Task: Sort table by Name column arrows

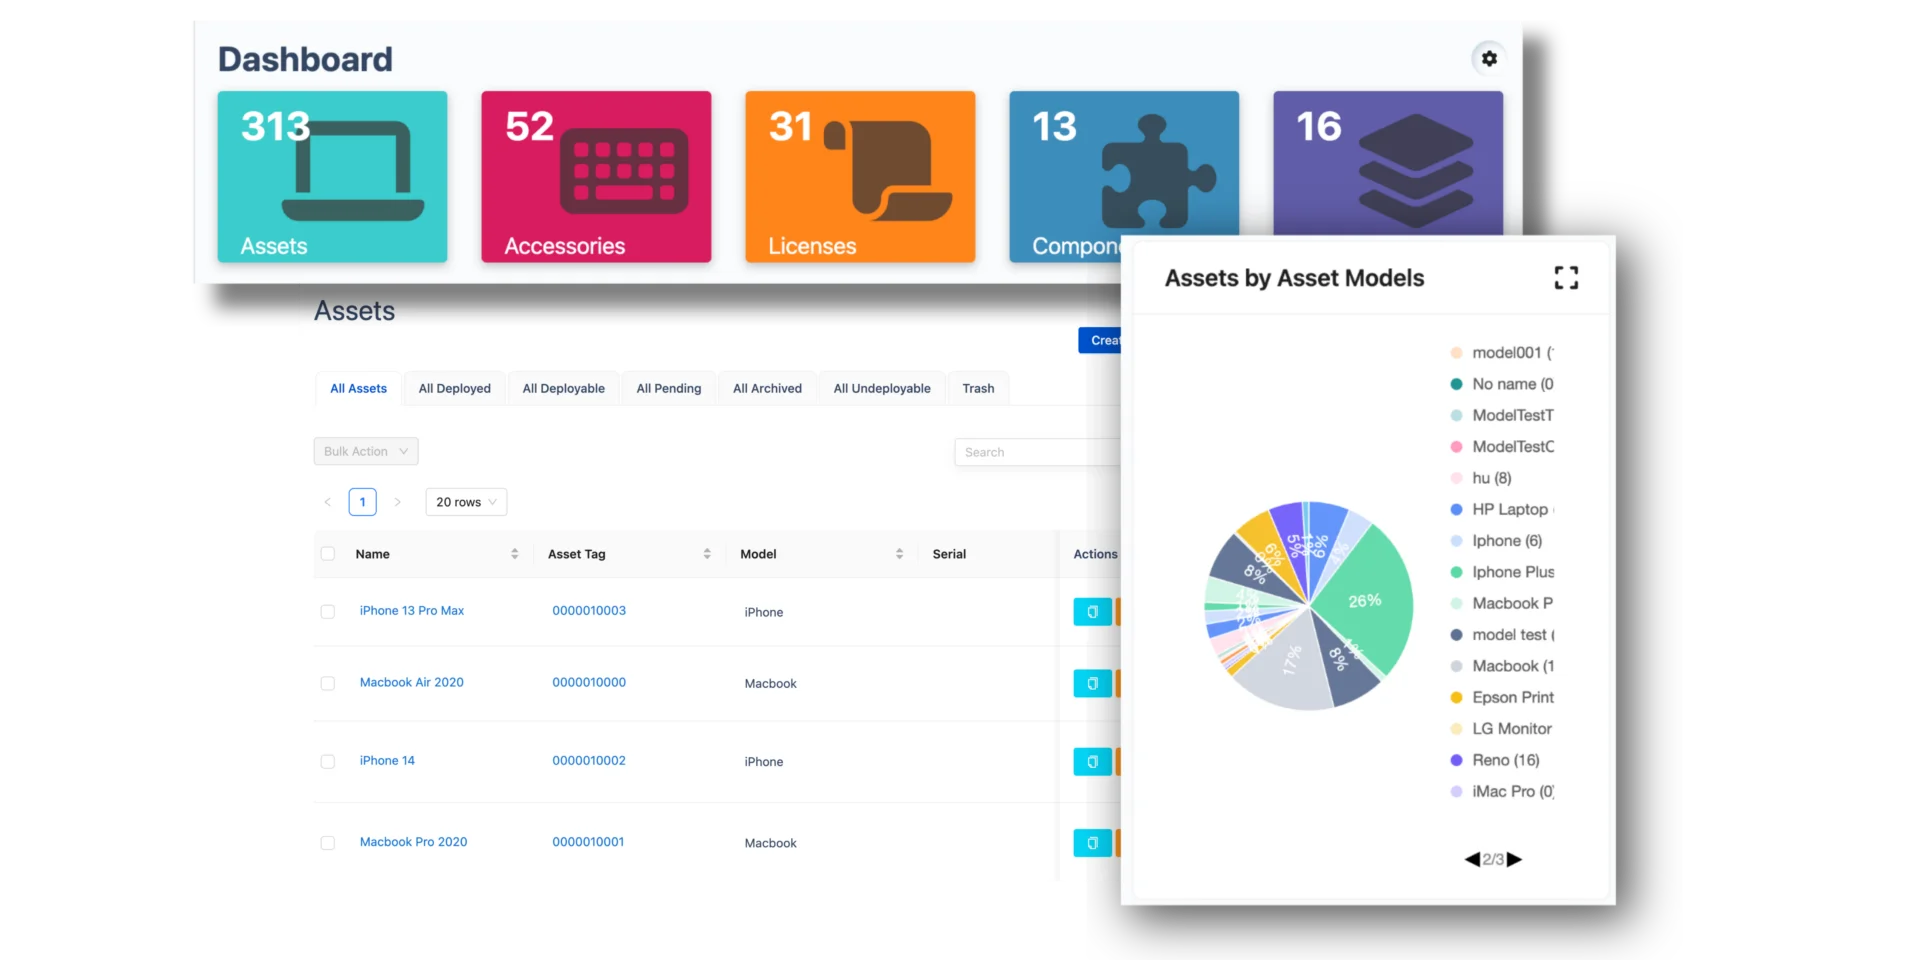Action: coord(514,554)
